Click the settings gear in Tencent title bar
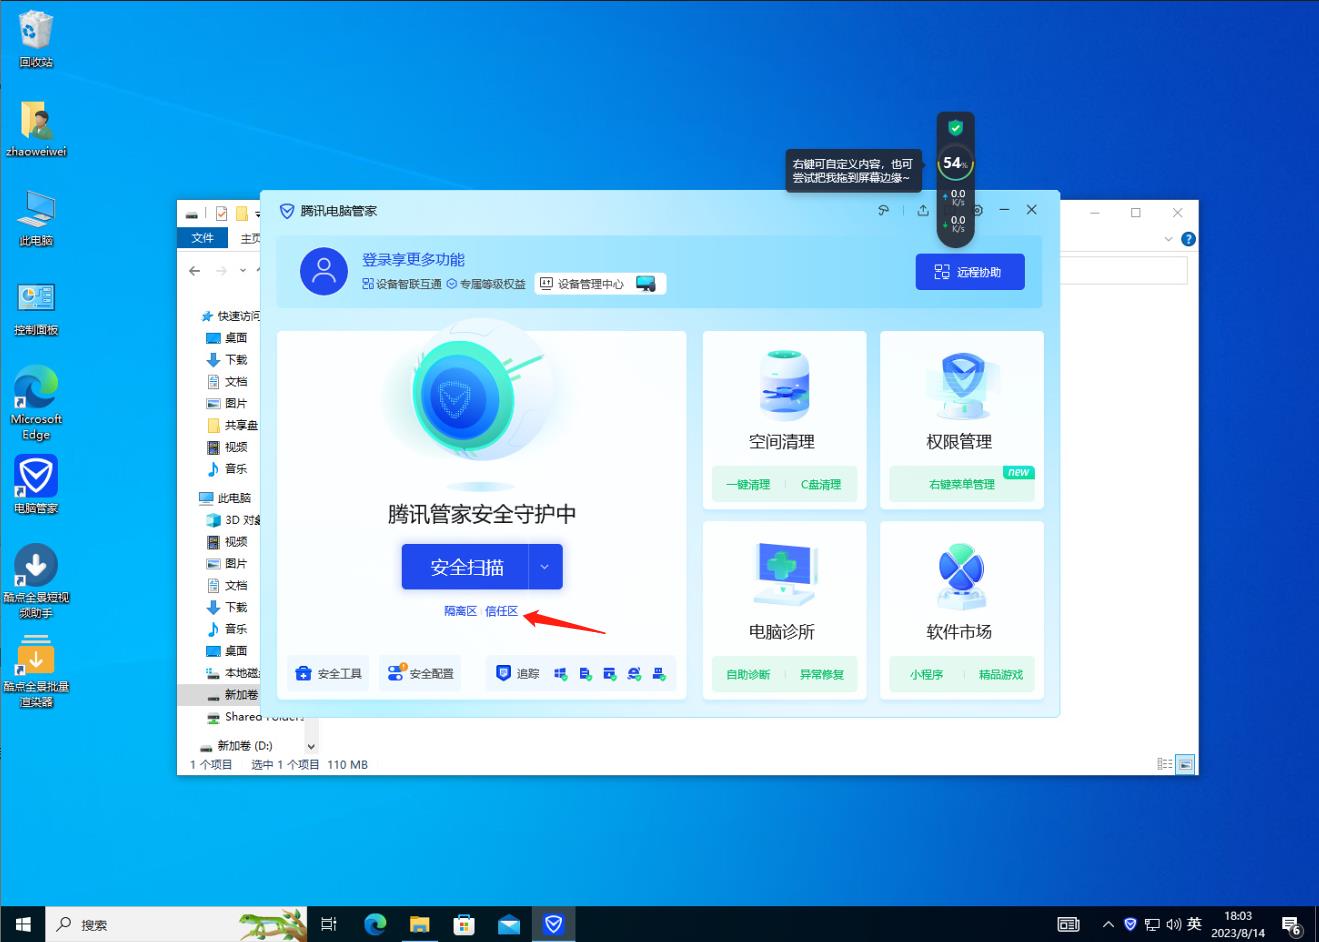 coord(978,210)
